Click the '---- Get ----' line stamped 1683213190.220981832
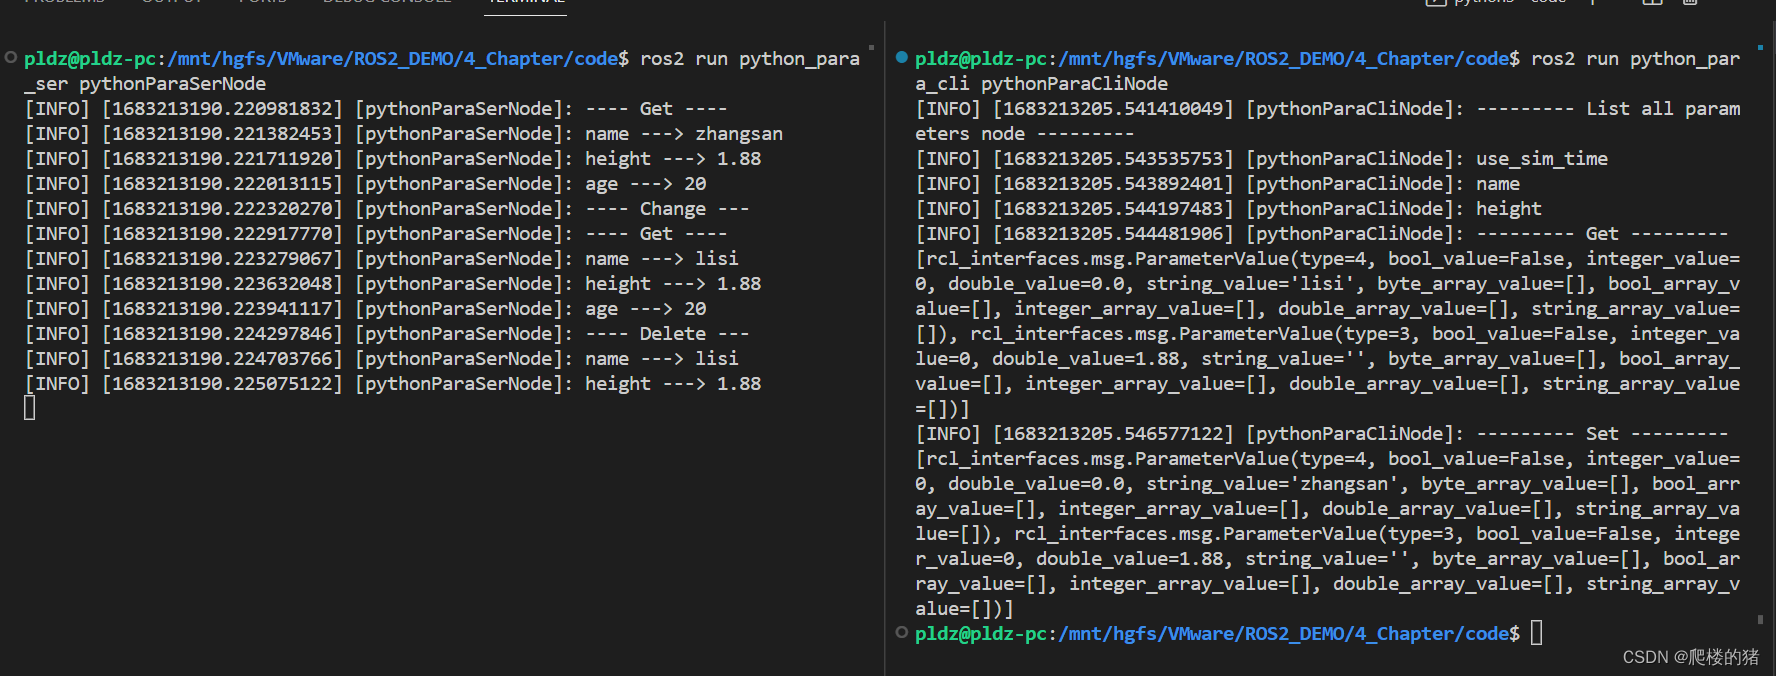 tap(376, 109)
